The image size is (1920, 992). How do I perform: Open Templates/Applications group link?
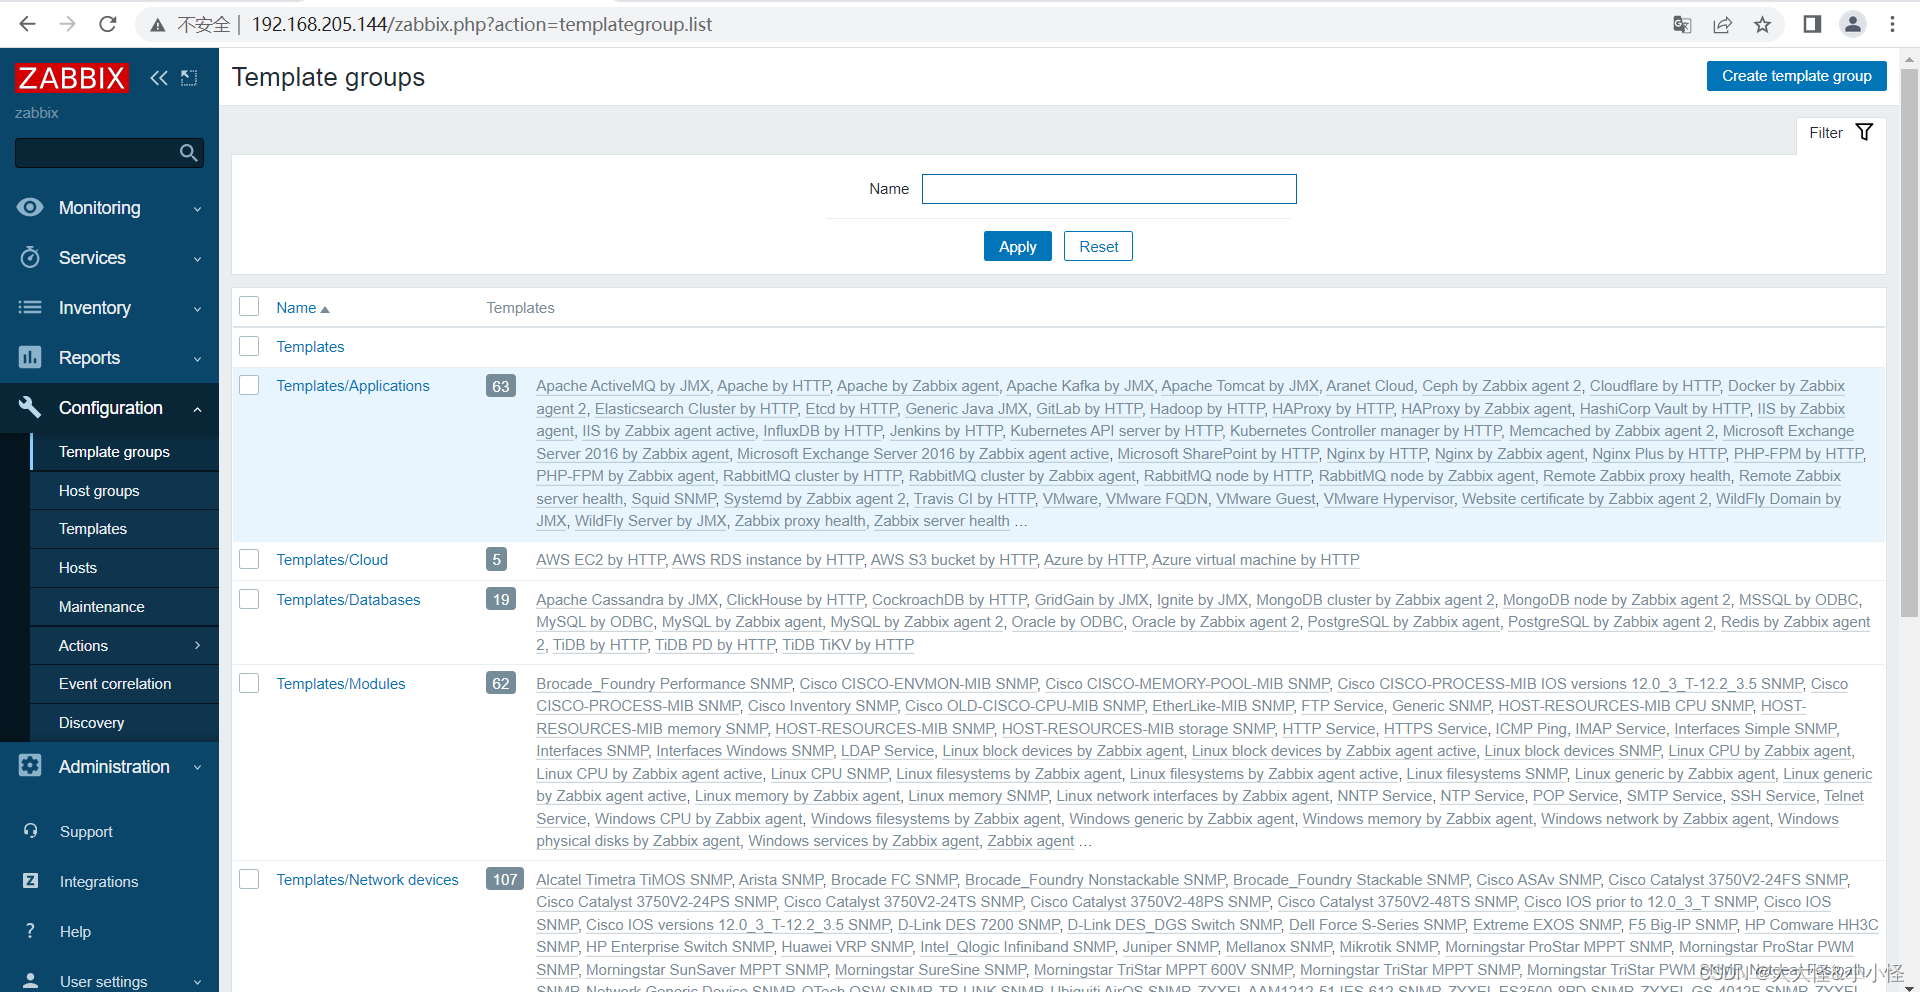tap(353, 386)
